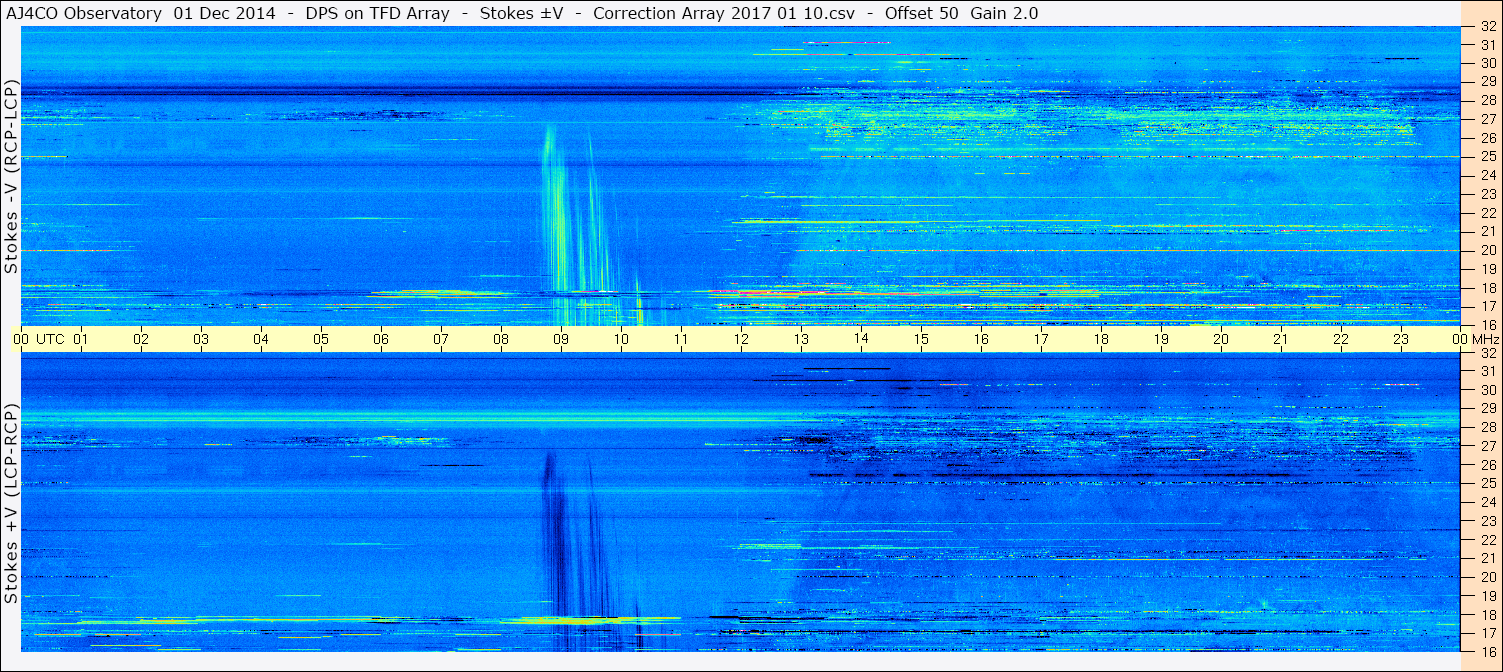Click the 30 MHz tick of Stokes -V panel
Image resolution: width=1503 pixels, height=672 pixels.
pos(1487,63)
